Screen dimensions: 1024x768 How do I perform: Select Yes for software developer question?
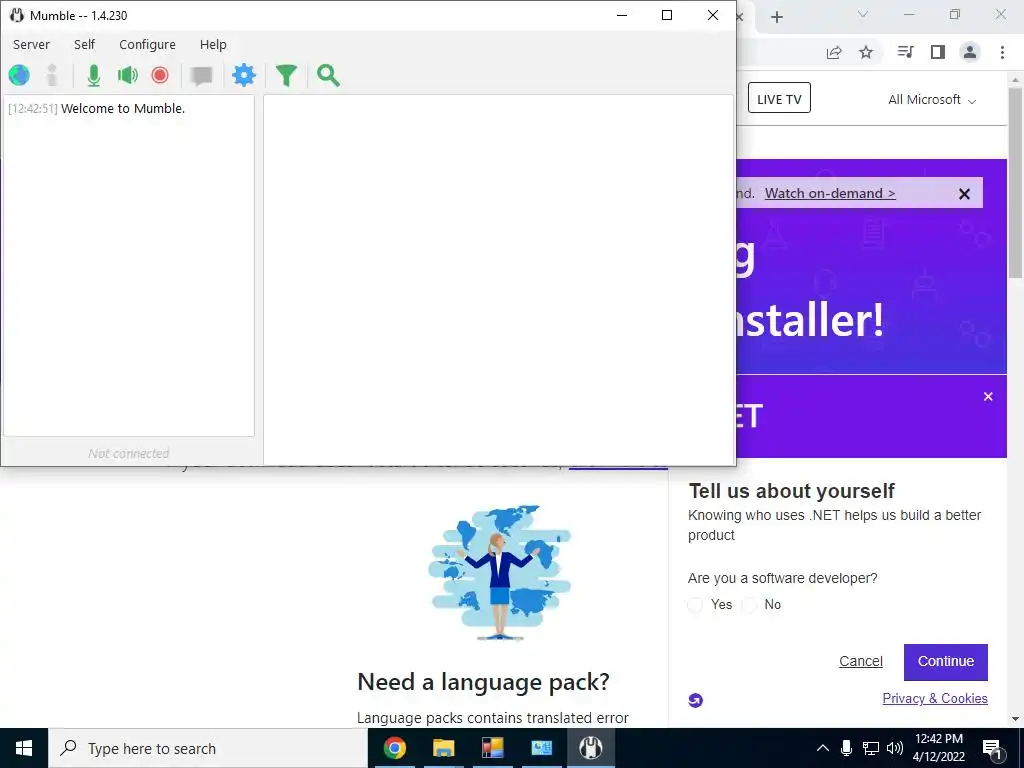(x=695, y=605)
